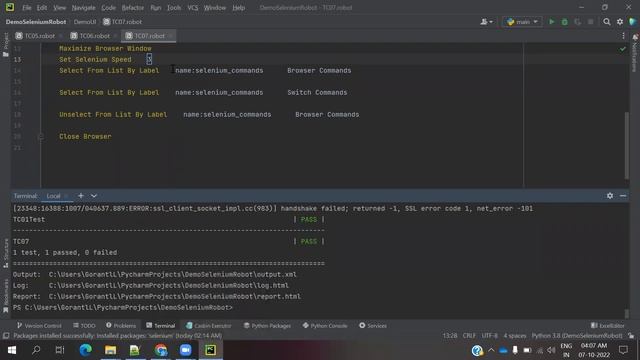Viewport: 640px width, 360px height.
Task: Click the editor vertical scrollbar
Action: click(x=627, y=145)
